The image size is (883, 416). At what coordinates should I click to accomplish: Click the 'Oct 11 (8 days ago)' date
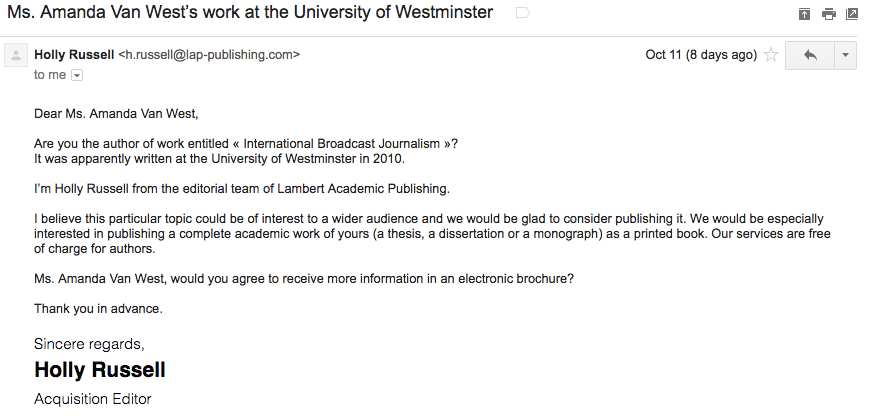(x=700, y=55)
